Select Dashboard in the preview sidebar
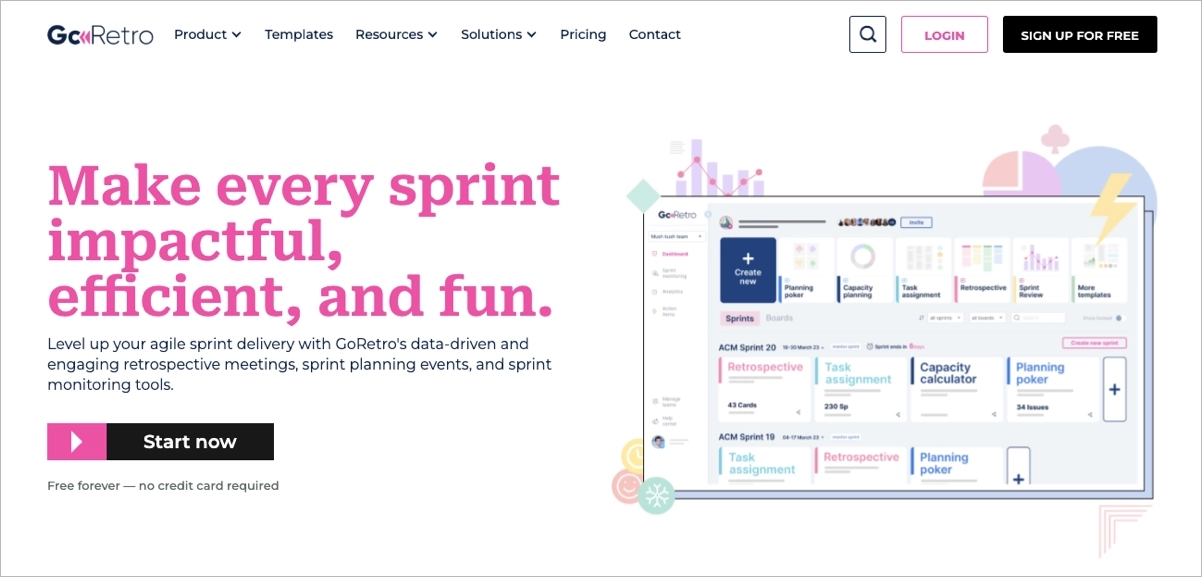1202x577 pixels. click(x=673, y=254)
